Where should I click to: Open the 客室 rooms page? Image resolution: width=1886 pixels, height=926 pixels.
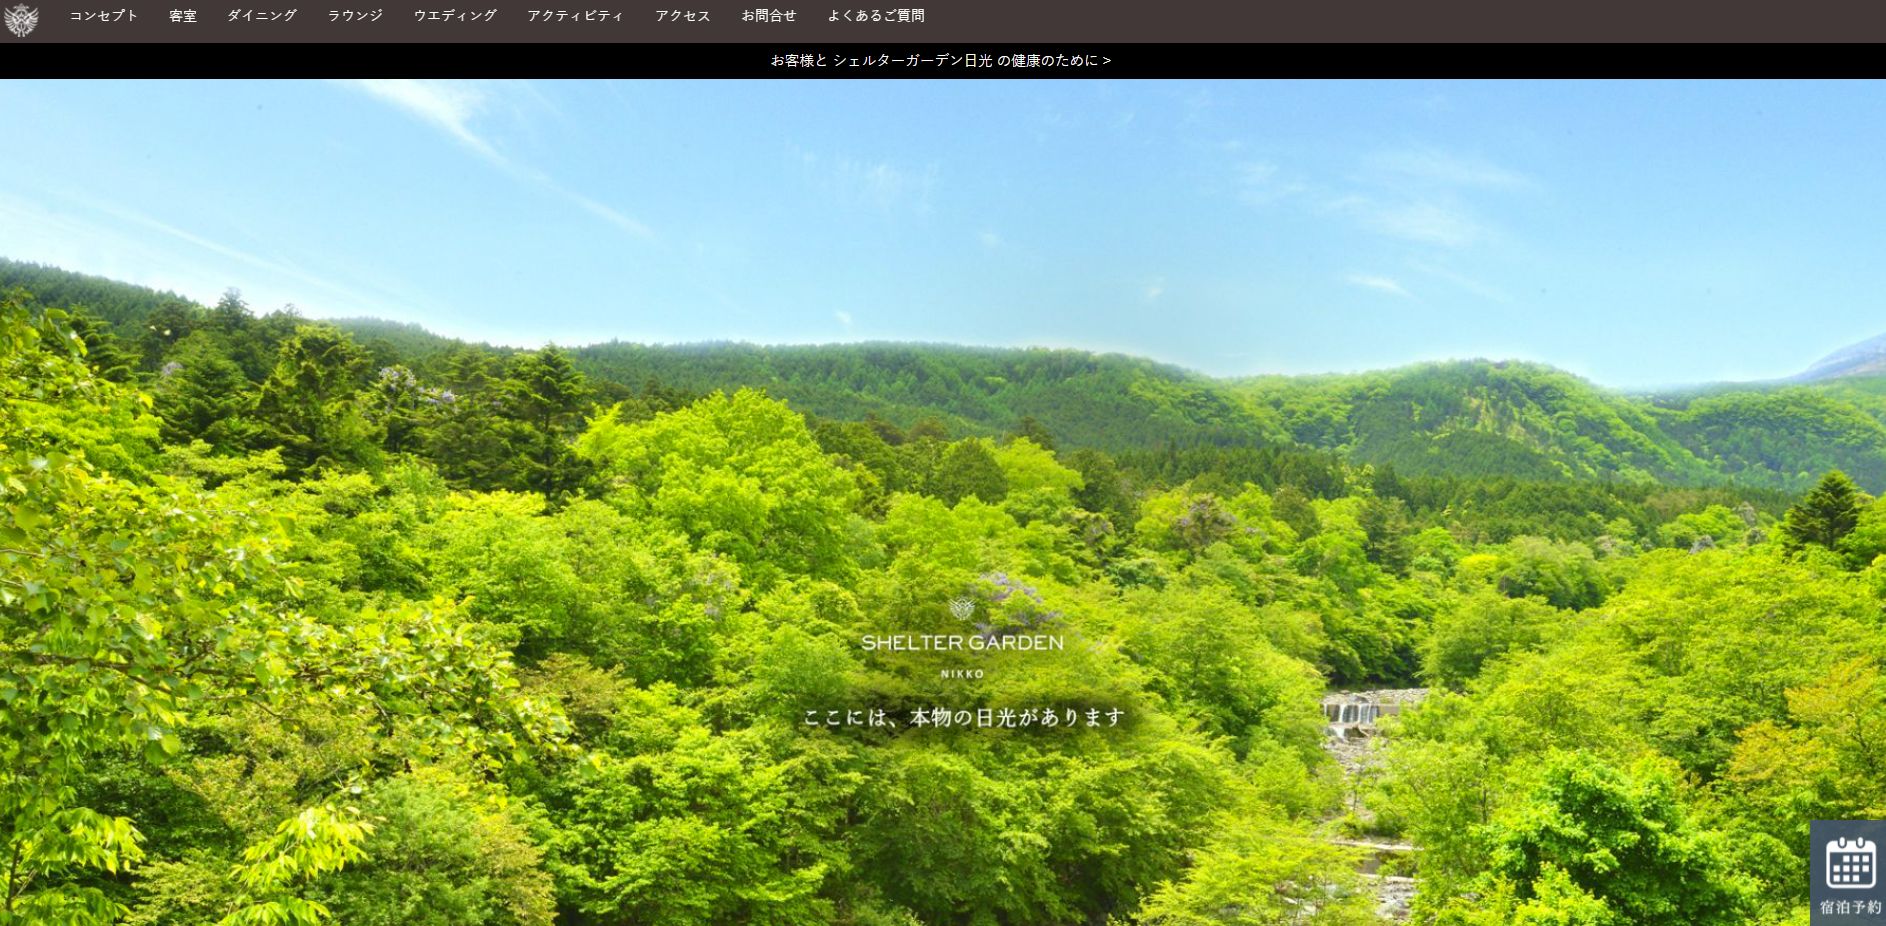[x=183, y=16]
